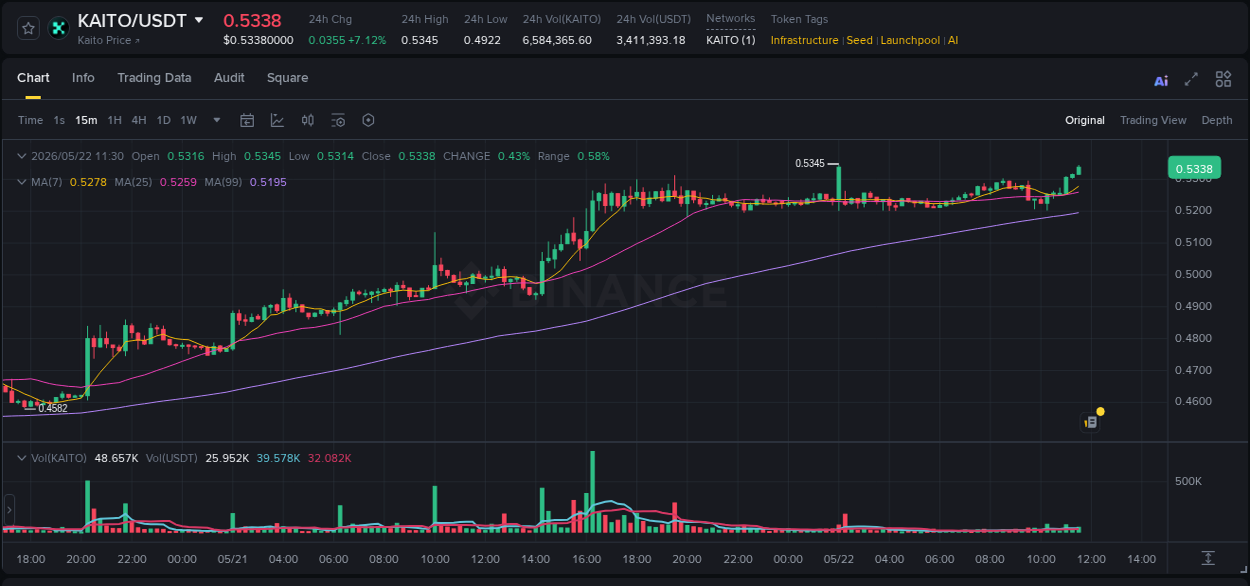The height and width of the screenshot is (586, 1250).
Task: Open the technical indicators icon
Action: click(277, 120)
